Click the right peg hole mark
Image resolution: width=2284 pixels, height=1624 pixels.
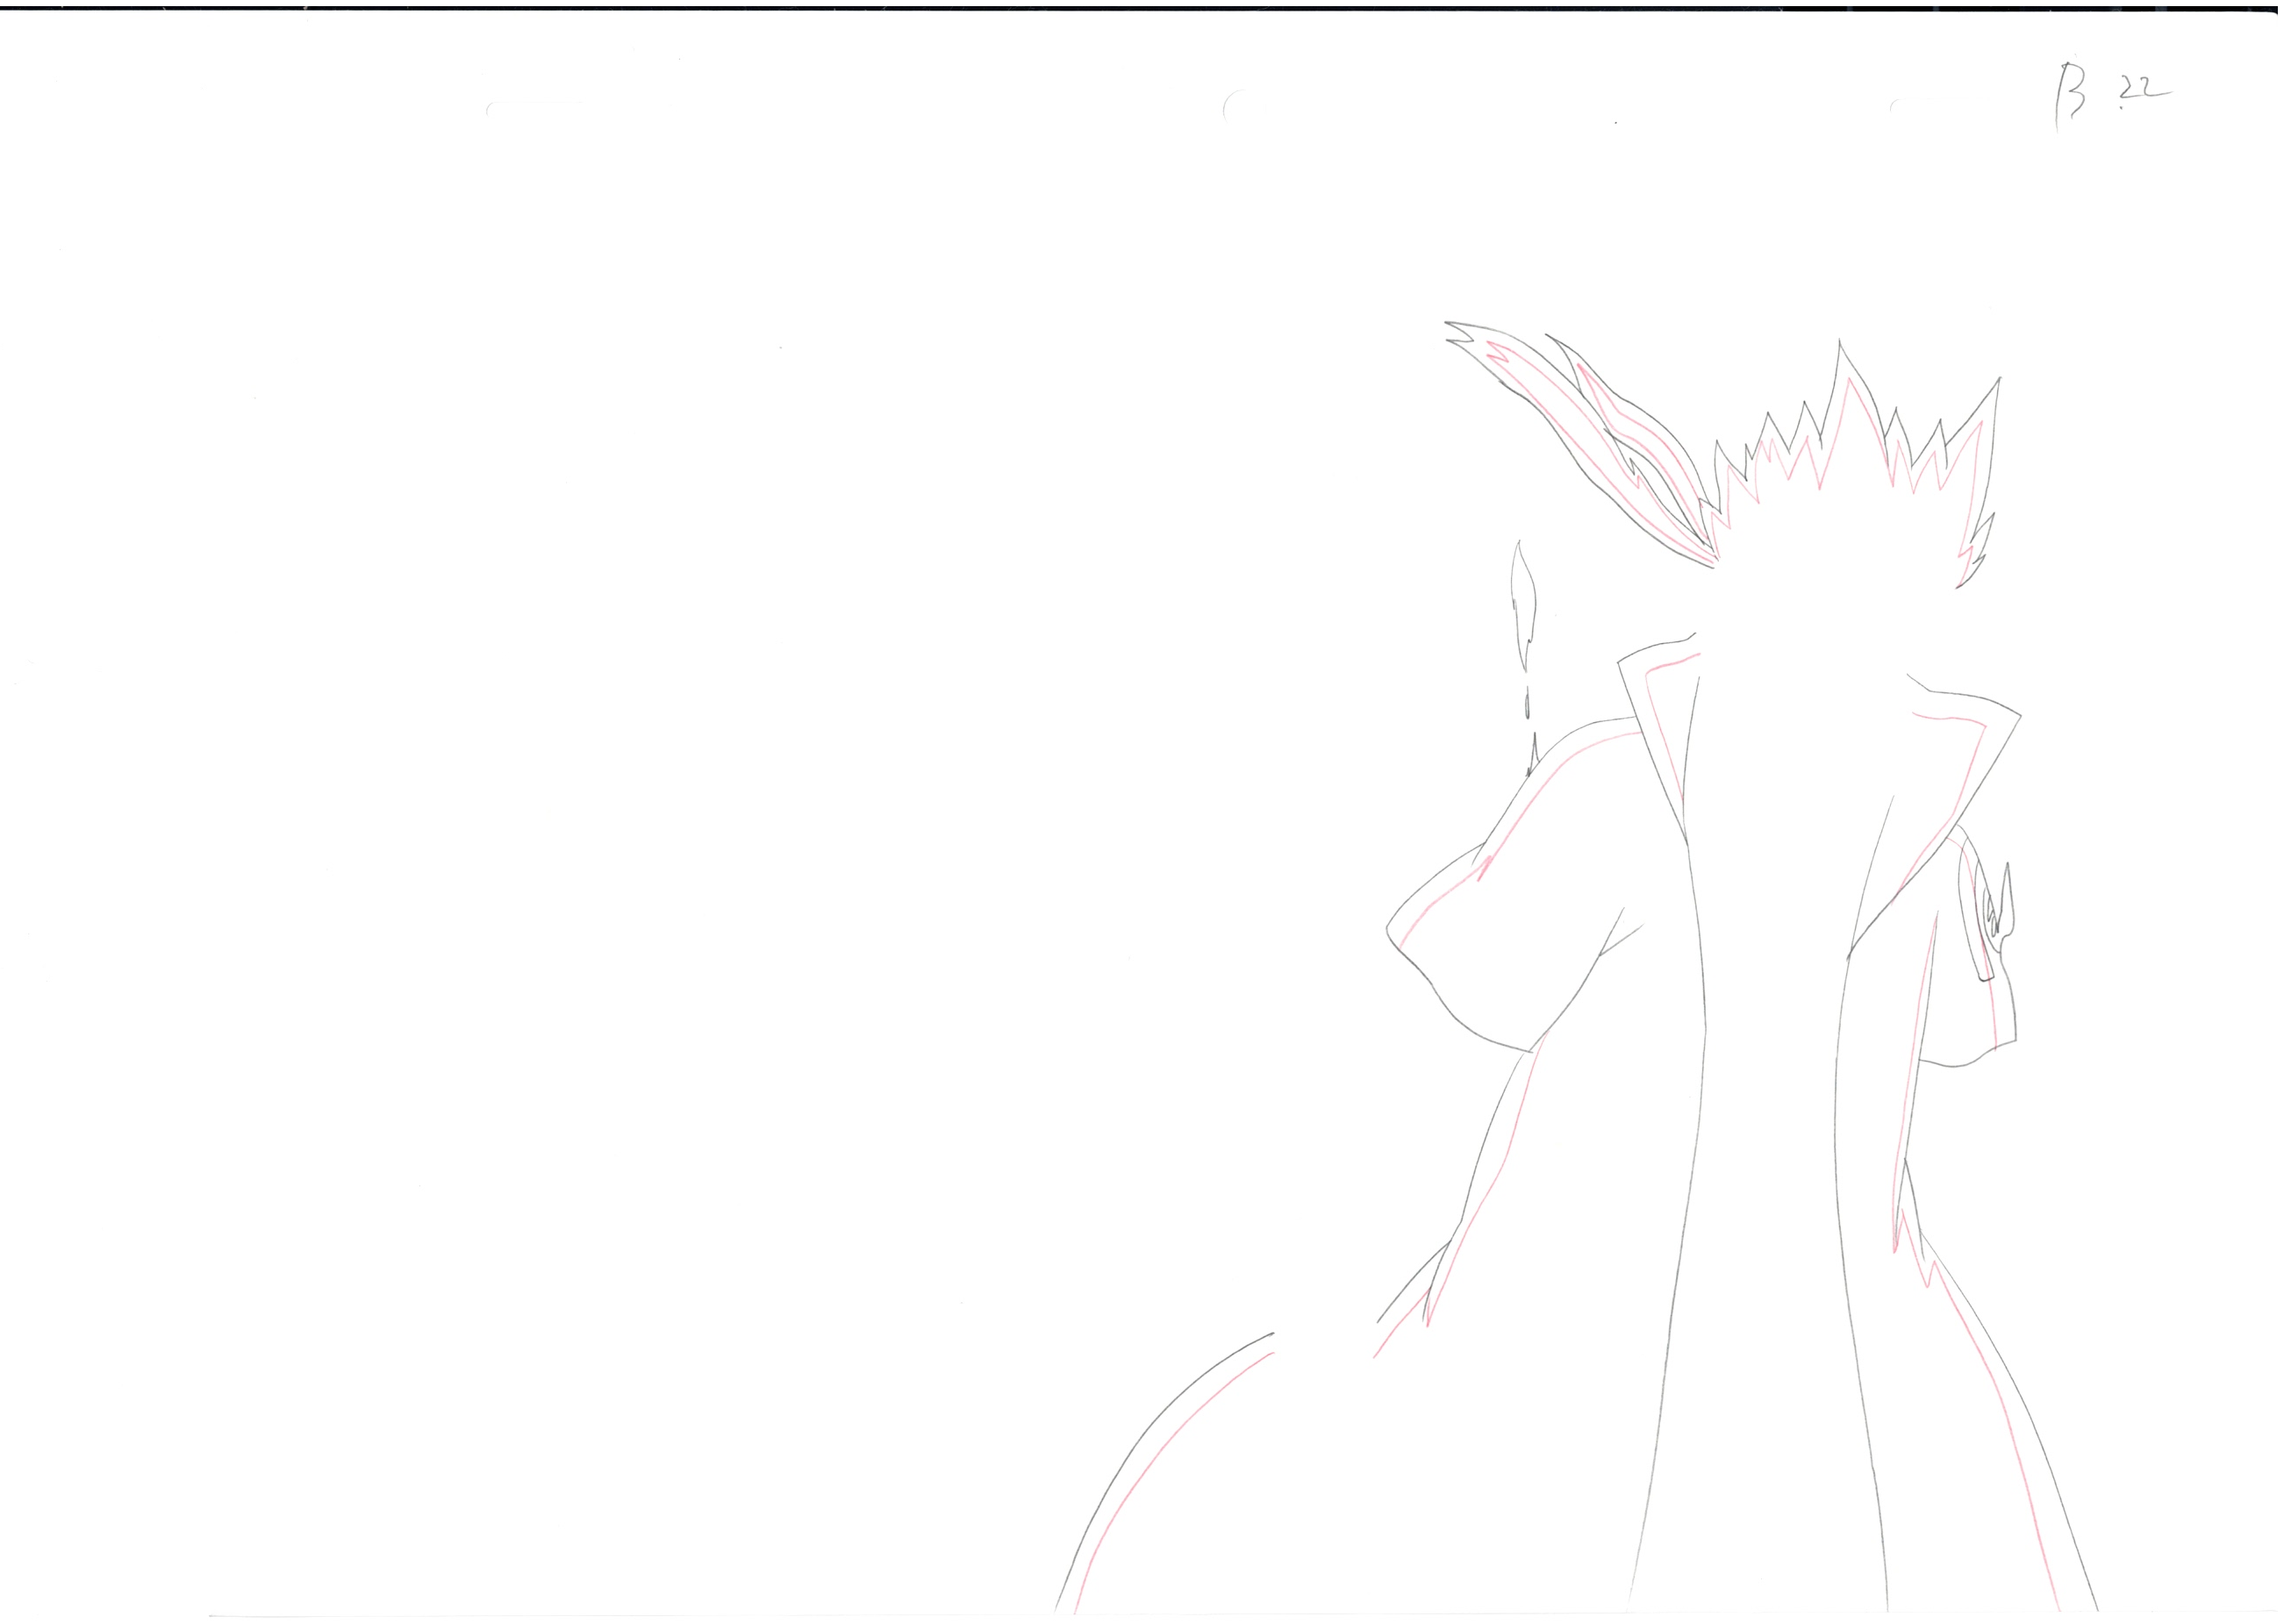pos(1894,104)
